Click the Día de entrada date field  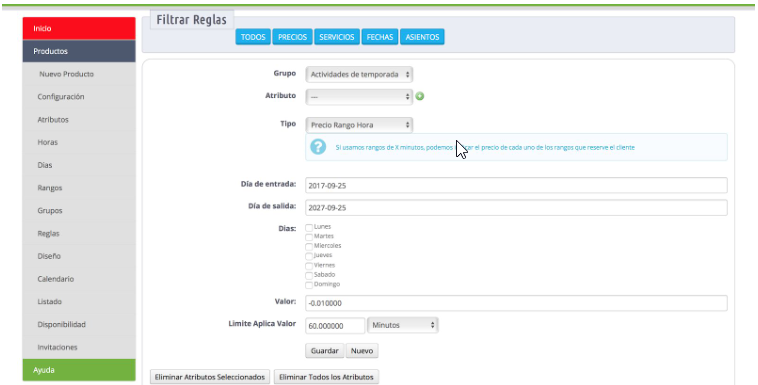516,185
